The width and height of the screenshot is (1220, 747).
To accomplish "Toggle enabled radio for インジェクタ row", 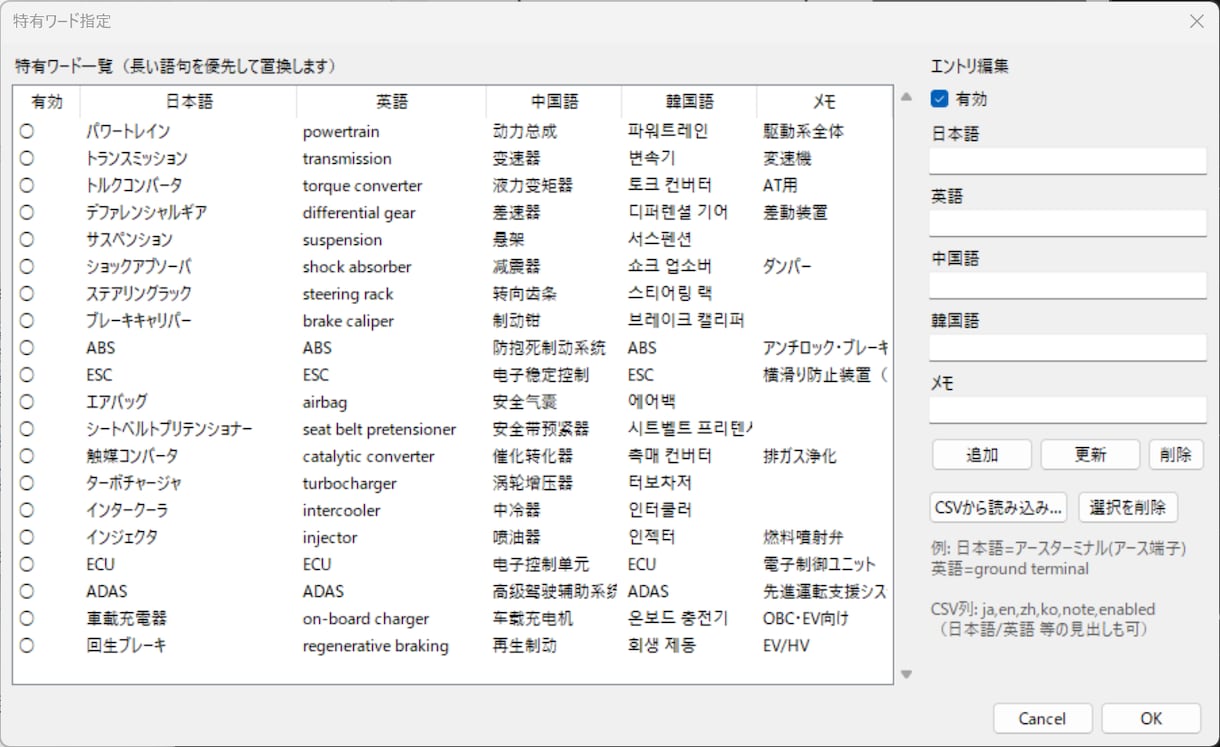I will tap(26, 536).
